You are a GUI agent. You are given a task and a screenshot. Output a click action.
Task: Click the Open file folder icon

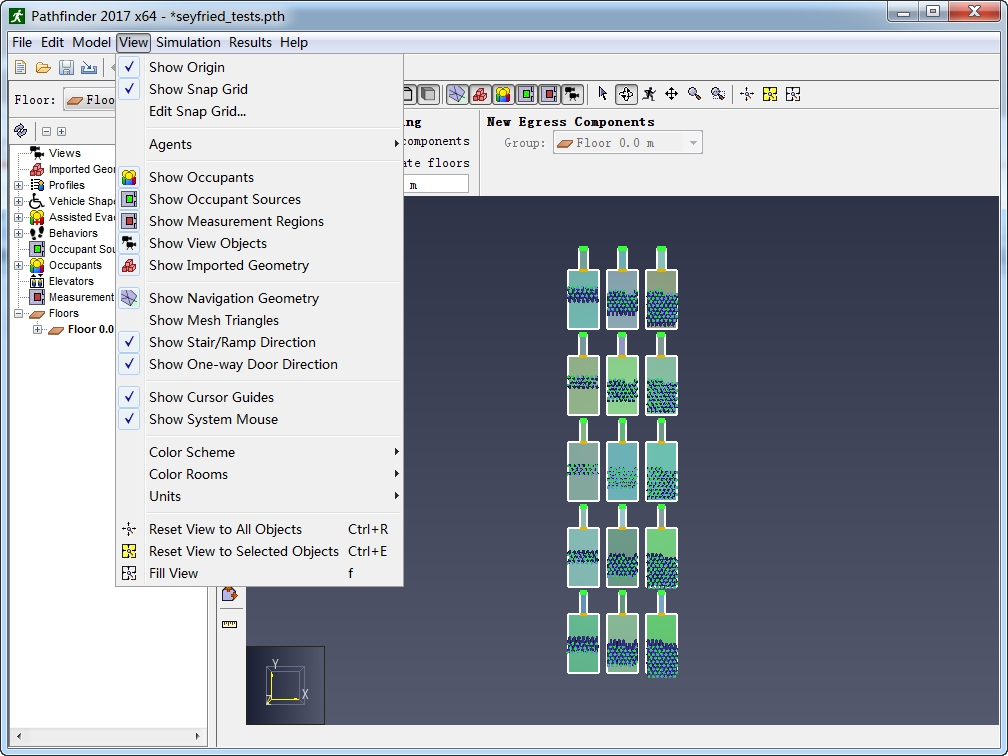(x=43, y=67)
